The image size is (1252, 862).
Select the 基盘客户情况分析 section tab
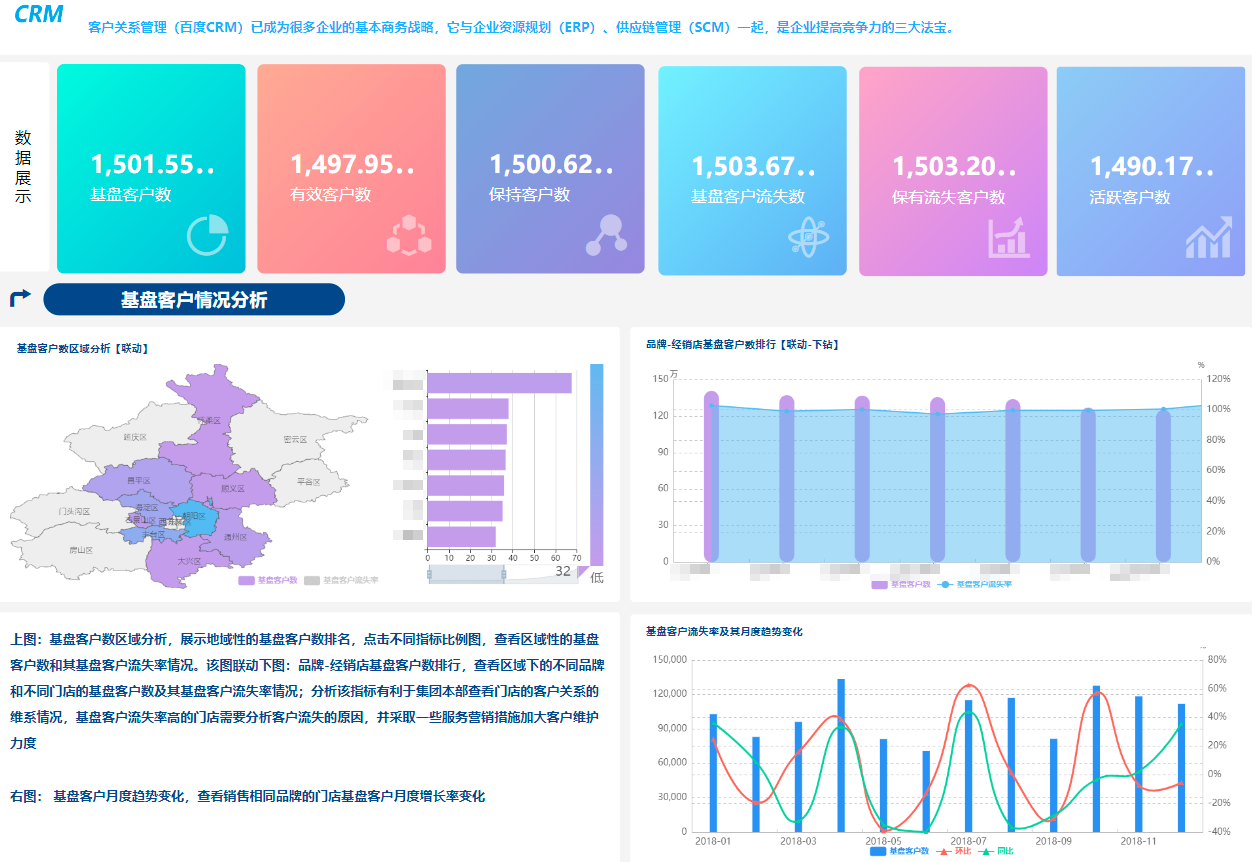[x=194, y=299]
